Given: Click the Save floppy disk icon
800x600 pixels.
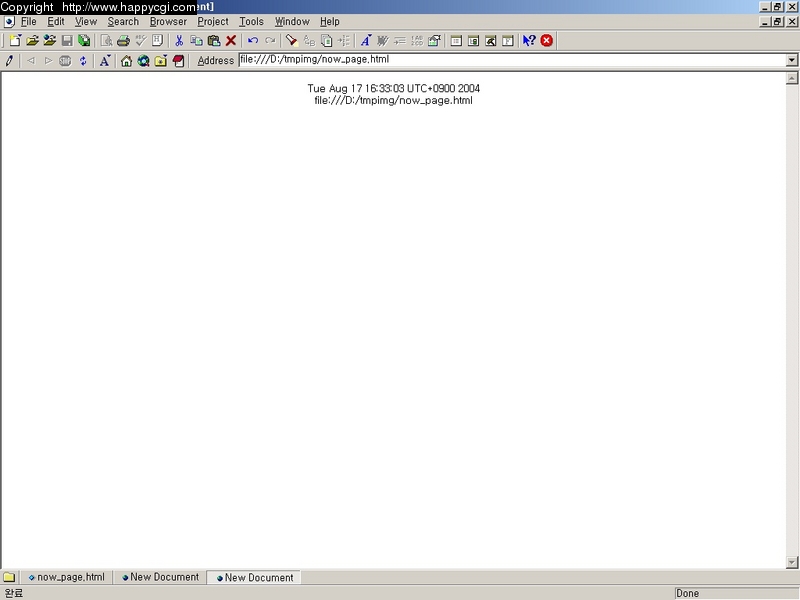Looking at the screenshot, I should tap(67, 41).
